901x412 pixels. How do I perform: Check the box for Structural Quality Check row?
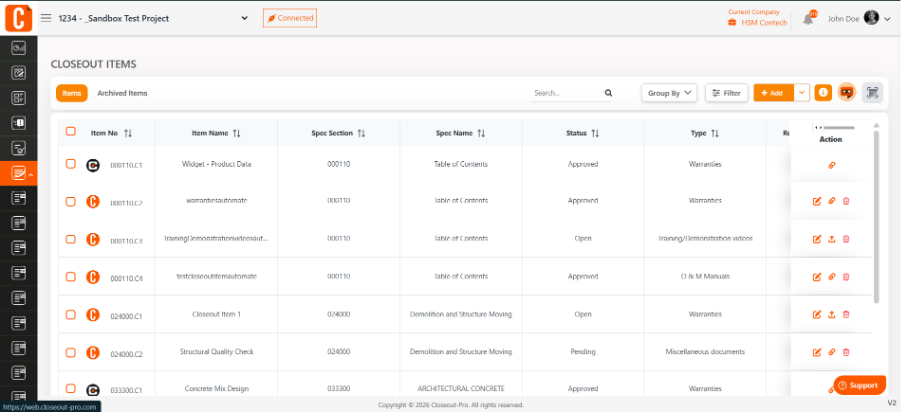click(71, 352)
